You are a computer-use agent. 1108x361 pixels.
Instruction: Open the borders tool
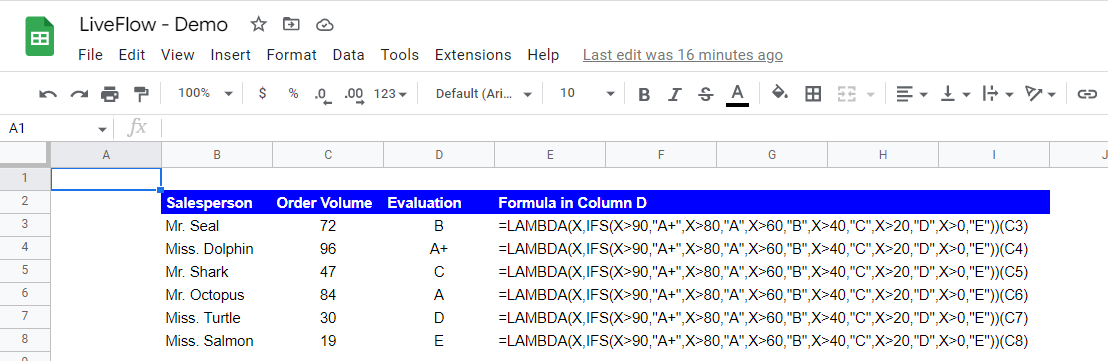pos(813,94)
